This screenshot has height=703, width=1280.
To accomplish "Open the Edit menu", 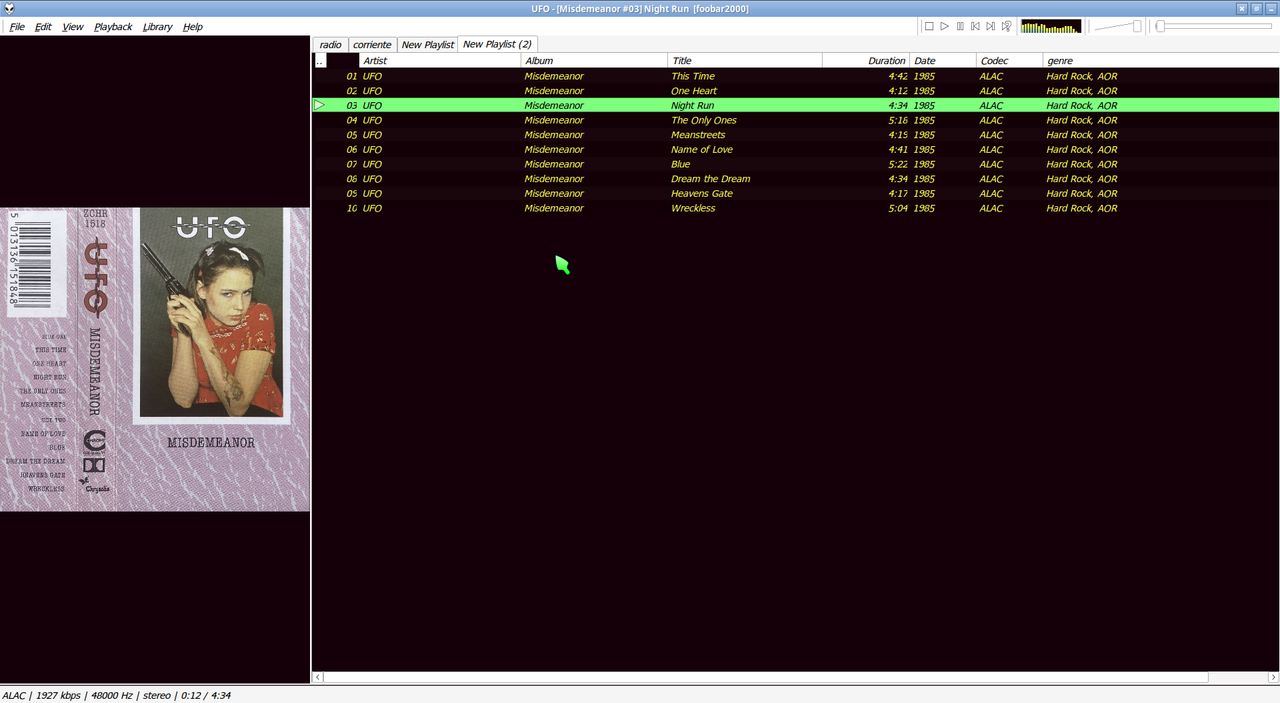I will pos(43,27).
